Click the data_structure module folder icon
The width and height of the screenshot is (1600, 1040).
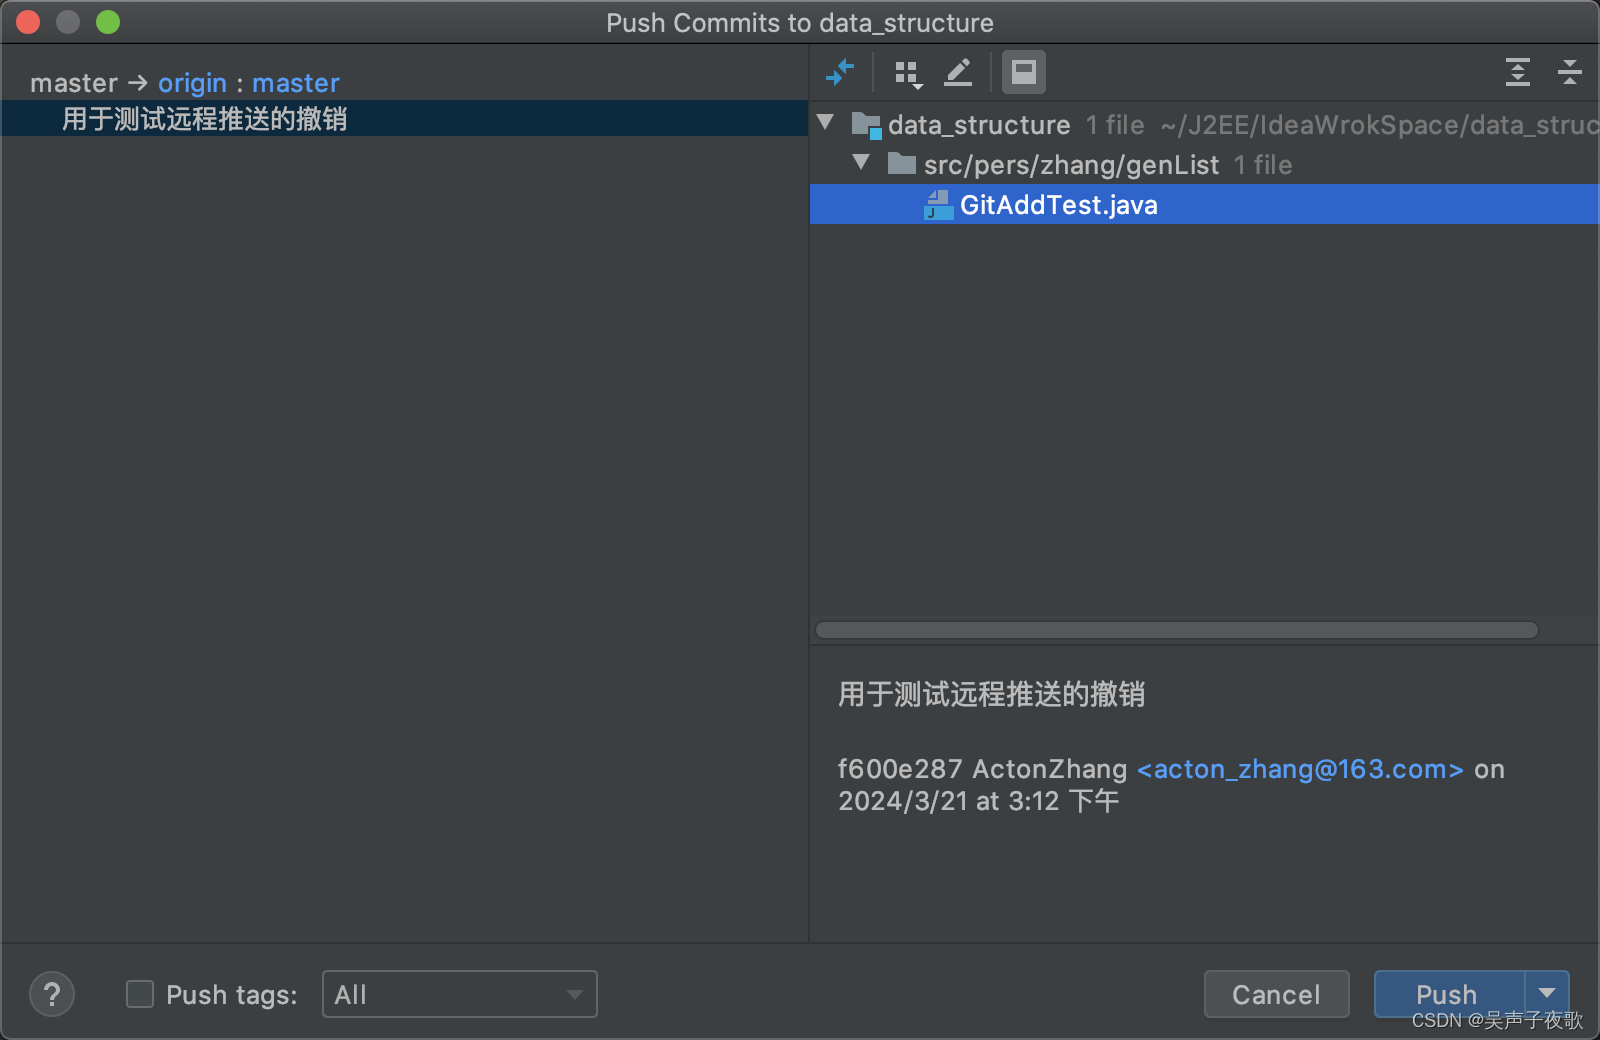[x=866, y=125]
